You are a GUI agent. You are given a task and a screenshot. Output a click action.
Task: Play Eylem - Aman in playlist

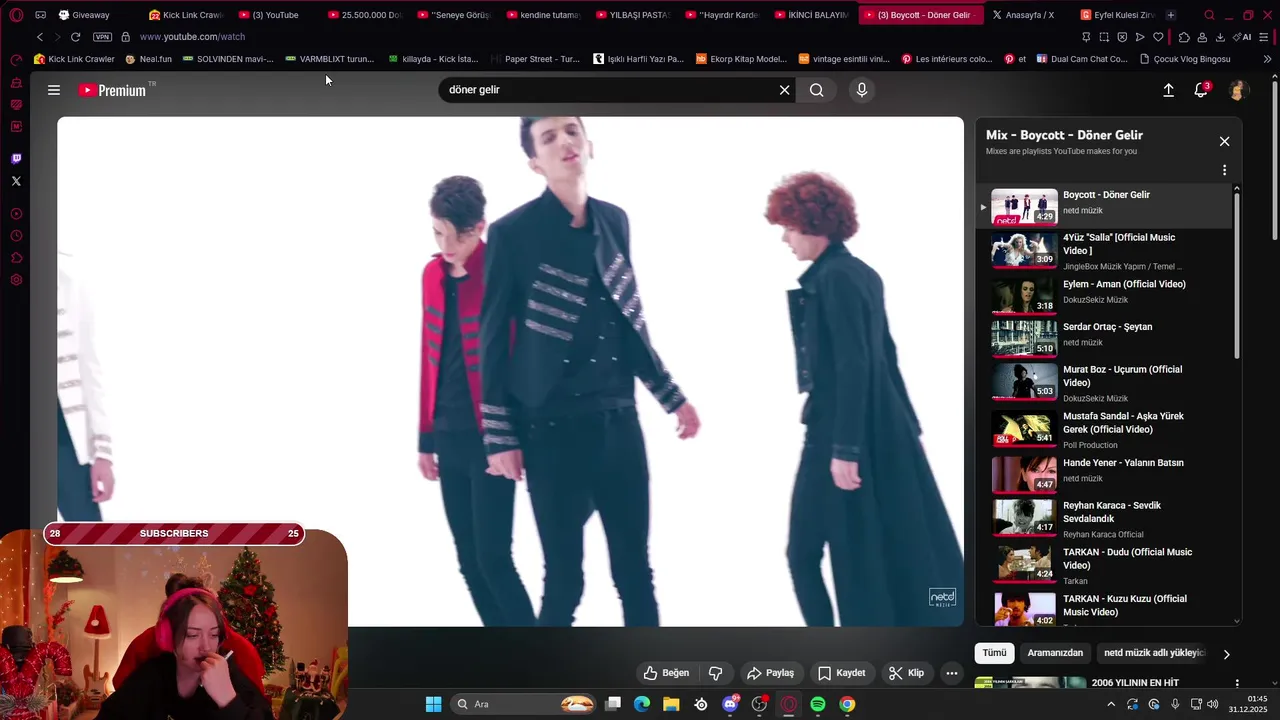(x=1105, y=294)
